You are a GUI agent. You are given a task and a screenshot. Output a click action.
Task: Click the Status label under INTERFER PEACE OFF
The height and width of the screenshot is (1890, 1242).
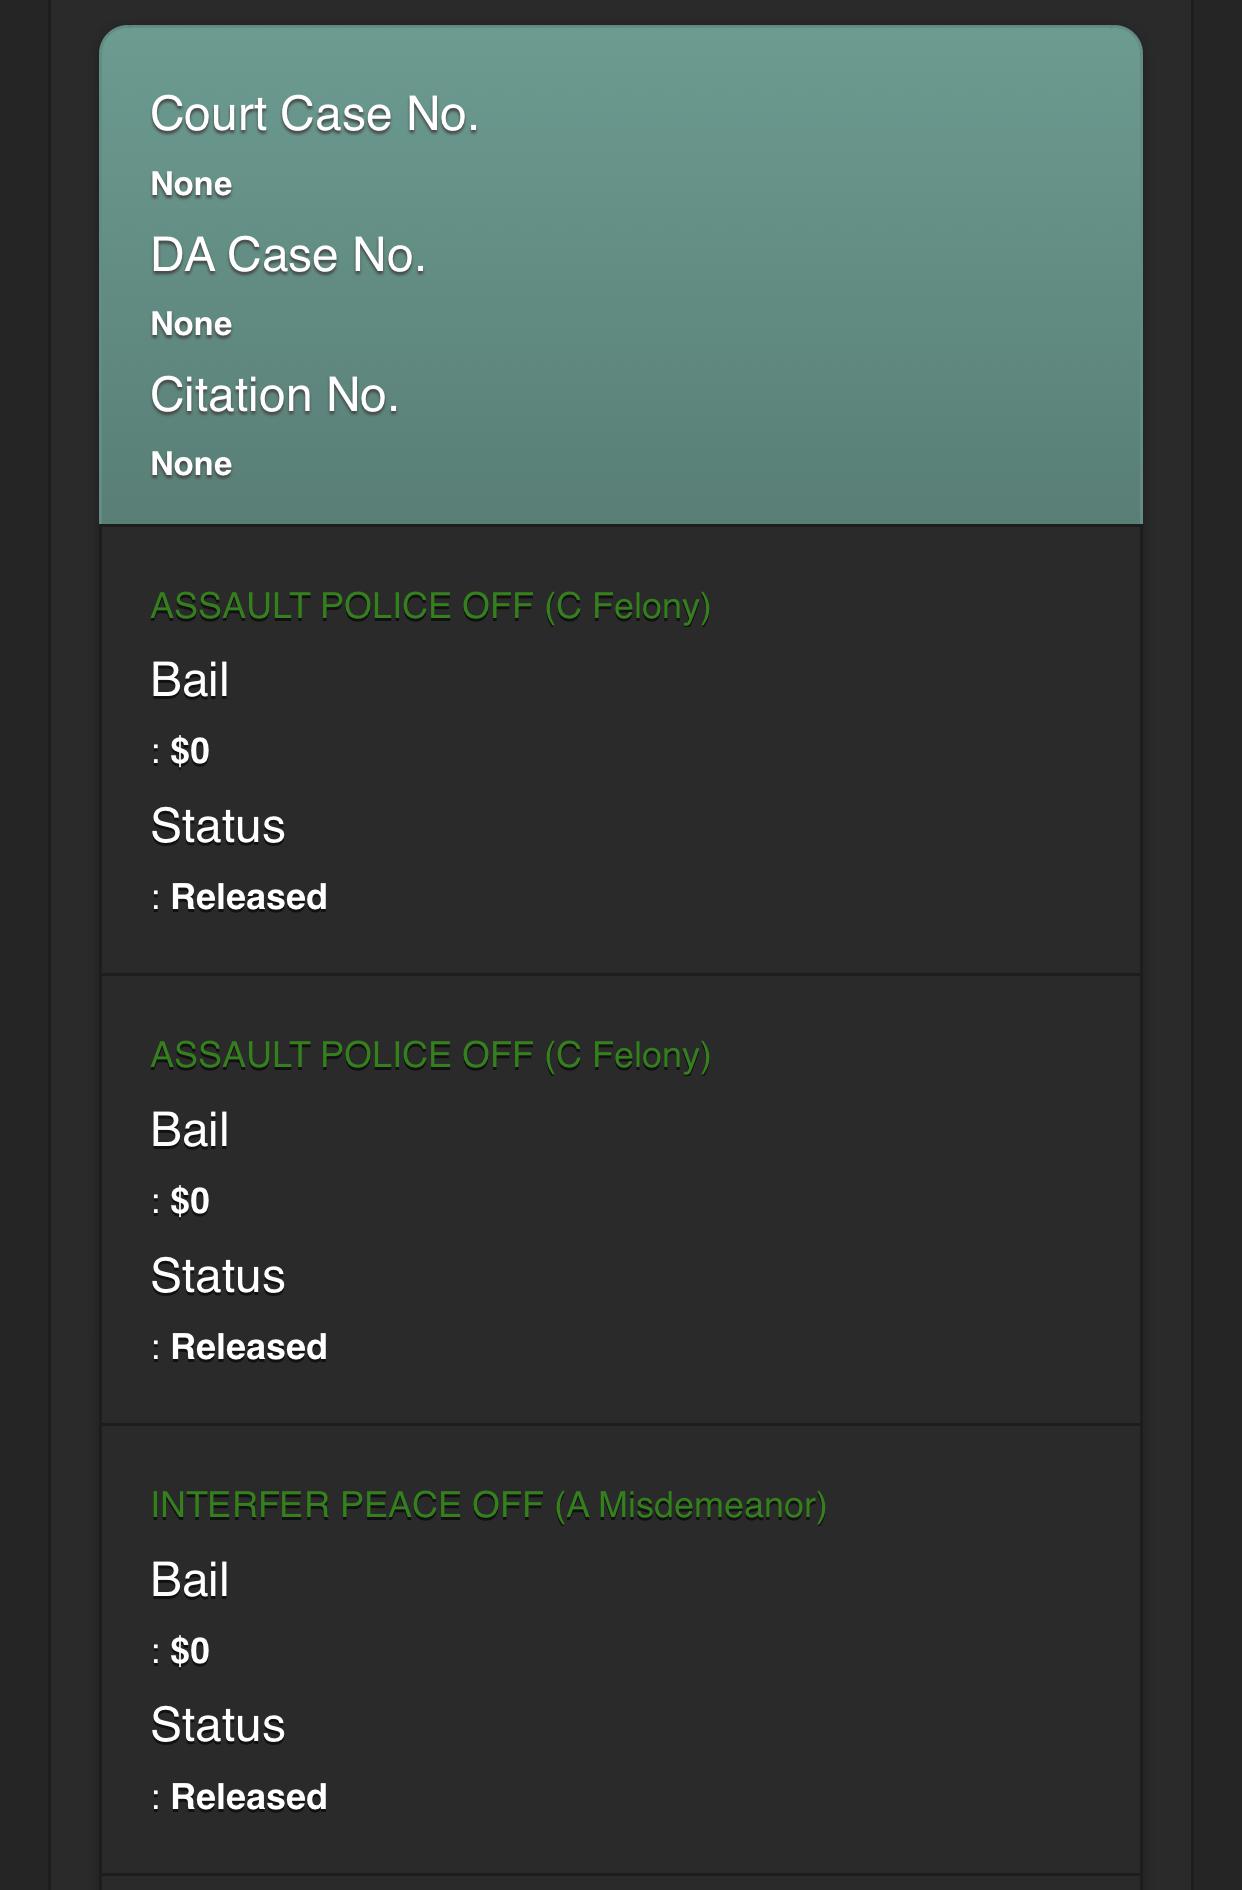point(218,1725)
